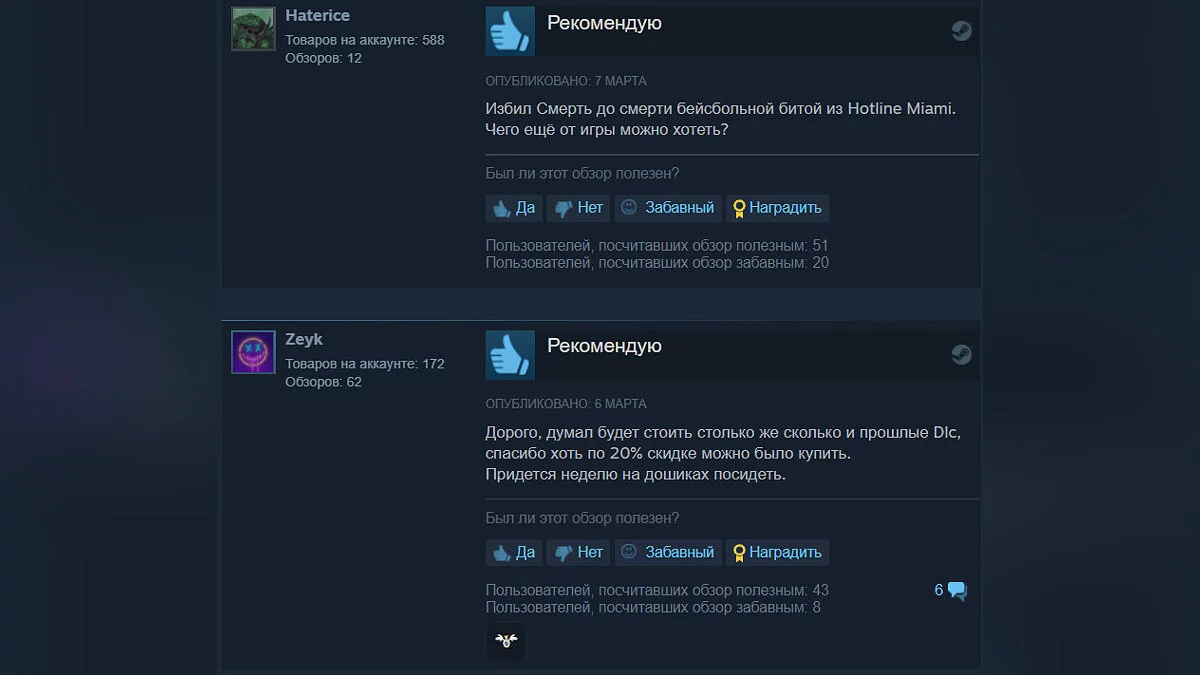Open the comments bubble showing 6 replies
This screenshot has width=1200, height=675.
point(951,590)
